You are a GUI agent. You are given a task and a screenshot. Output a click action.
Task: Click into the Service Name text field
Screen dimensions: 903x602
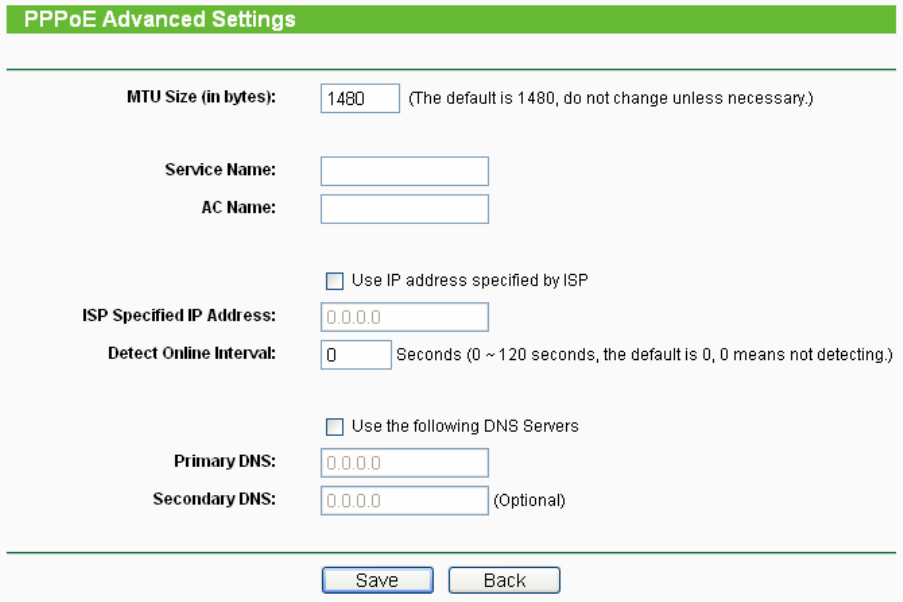[x=404, y=172]
